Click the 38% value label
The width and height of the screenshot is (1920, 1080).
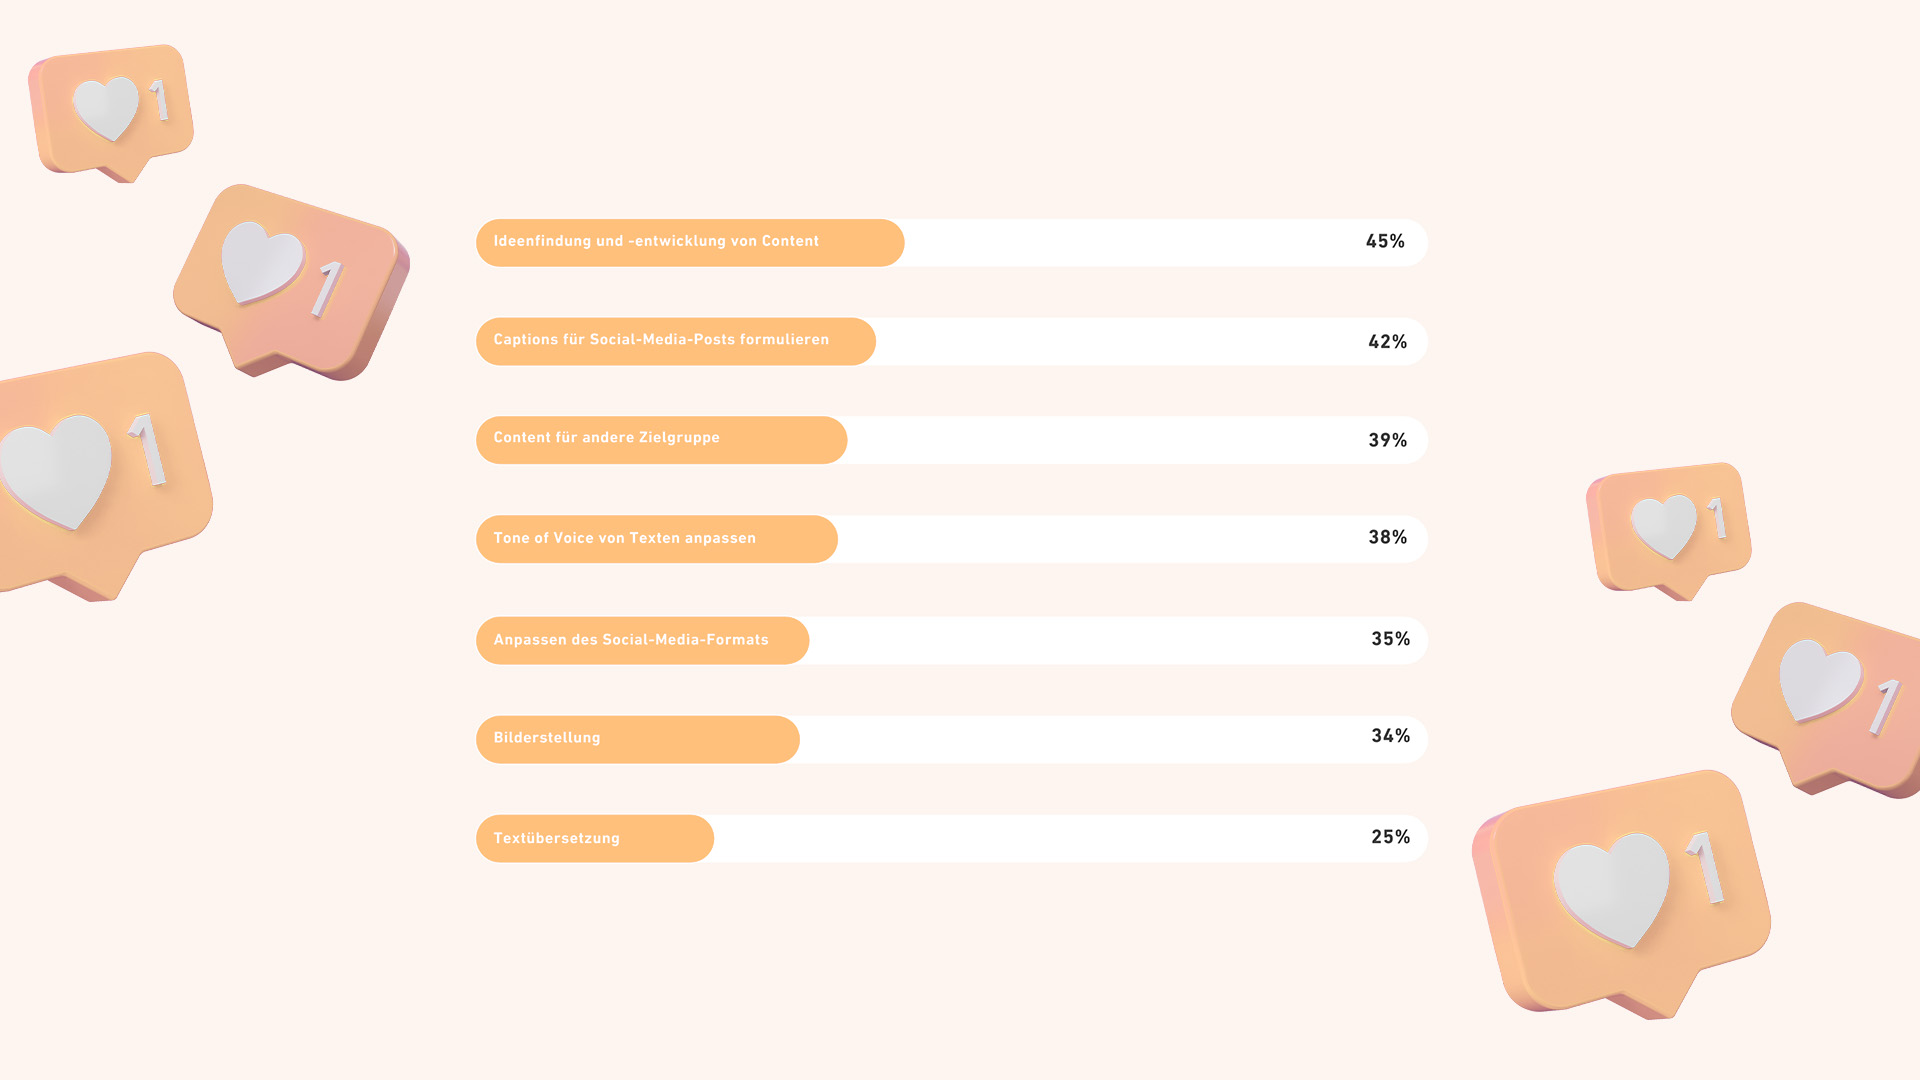click(1387, 537)
